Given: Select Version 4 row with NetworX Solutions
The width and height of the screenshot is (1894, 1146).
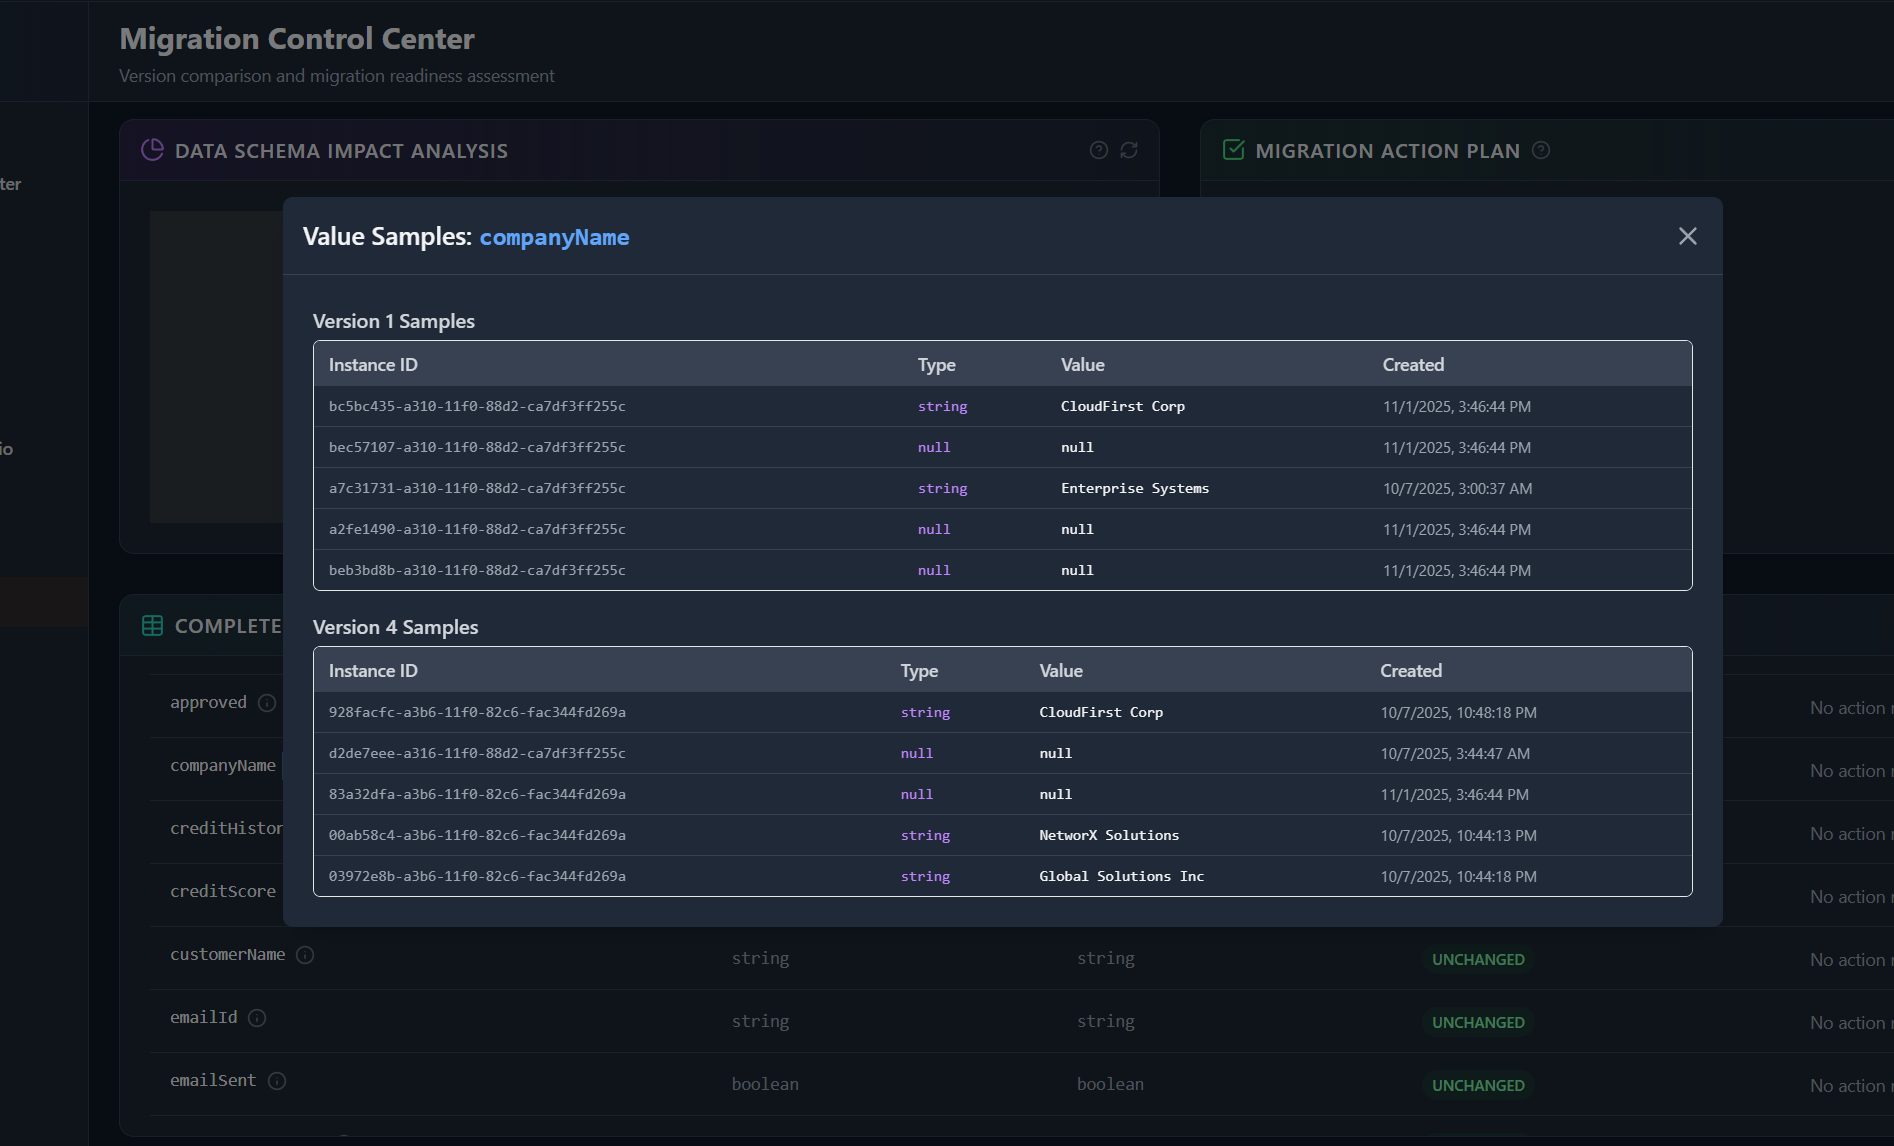Looking at the screenshot, I should pos(1002,835).
